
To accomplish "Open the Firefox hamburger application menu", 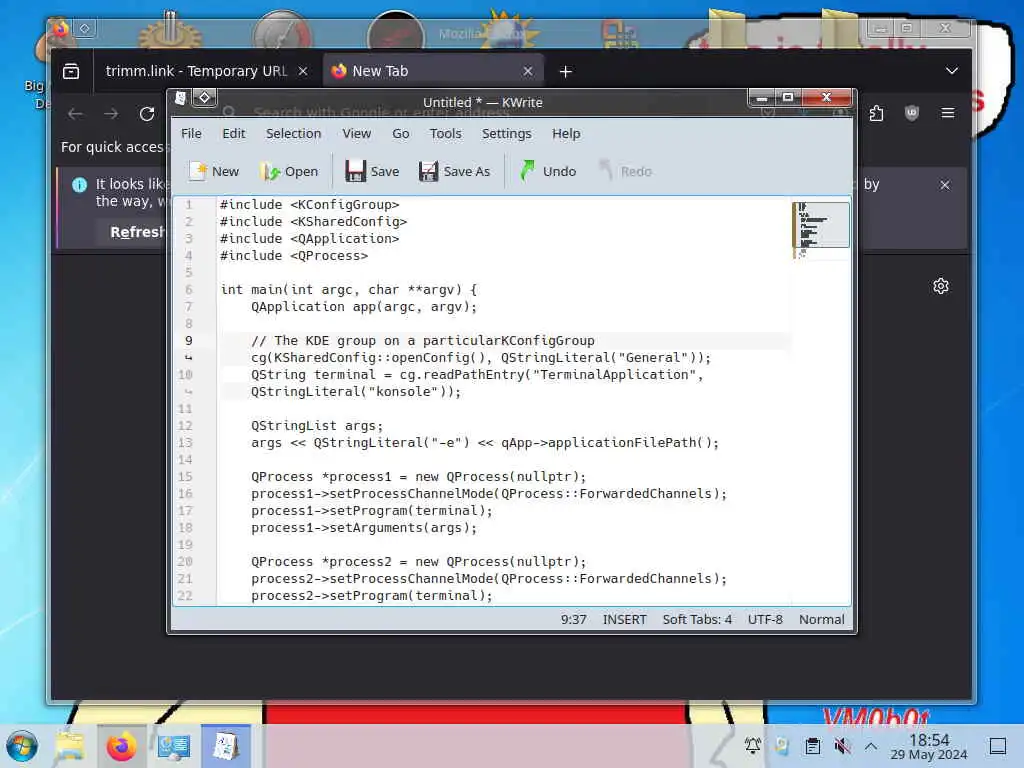I will [x=948, y=114].
